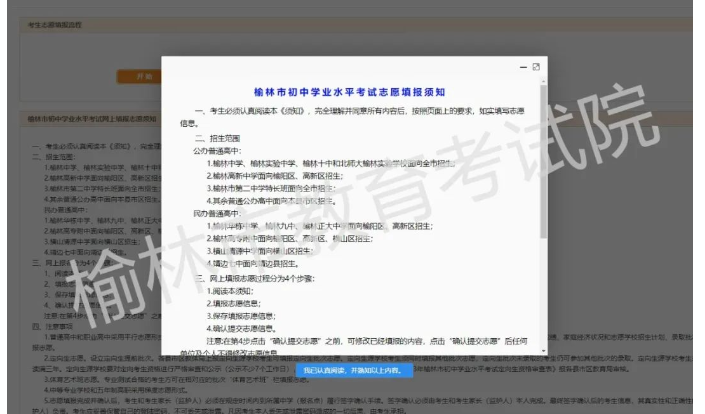Click the scrollbar down arrow in dialog
Image resolution: width=705 pixels, height=414 pixels.
pos(544,351)
